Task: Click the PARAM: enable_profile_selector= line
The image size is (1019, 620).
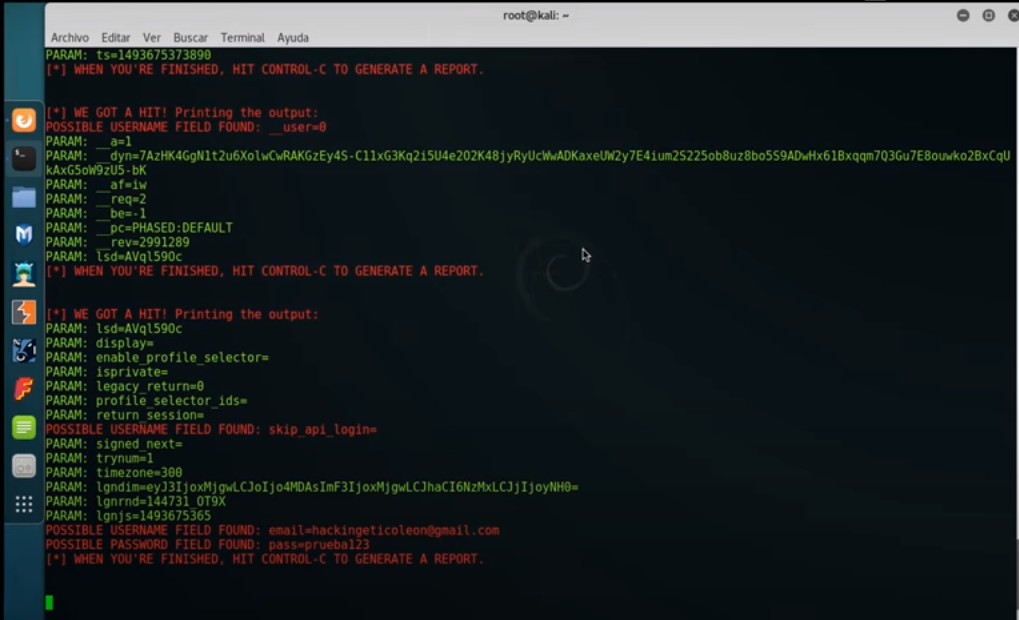Action: [157, 357]
